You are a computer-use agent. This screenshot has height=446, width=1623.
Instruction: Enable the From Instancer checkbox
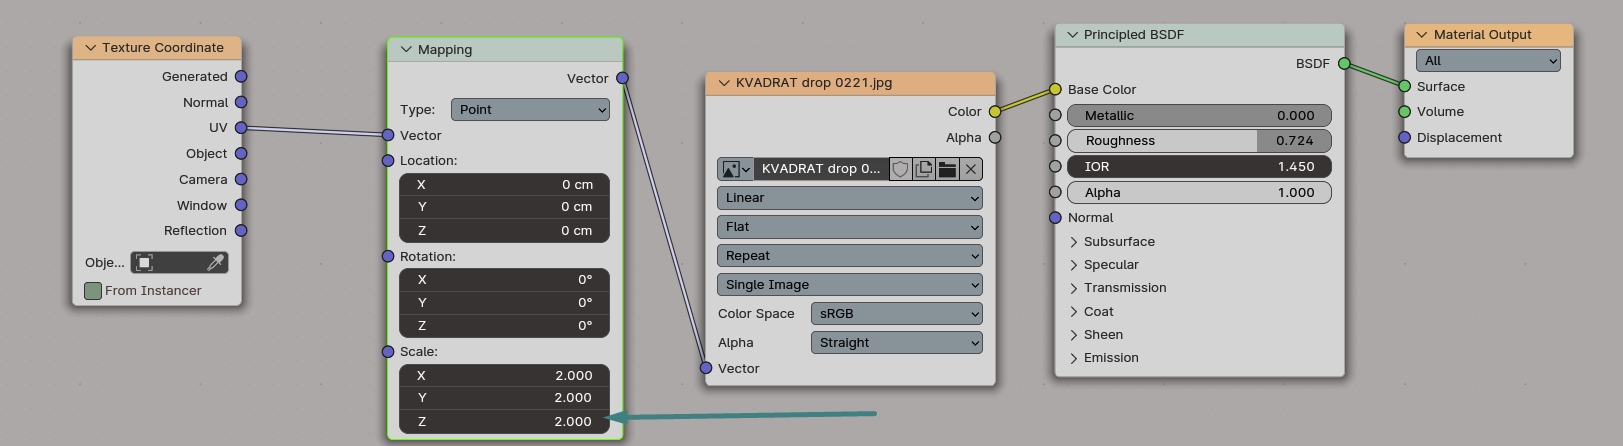pyautogui.click(x=93, y=291)
